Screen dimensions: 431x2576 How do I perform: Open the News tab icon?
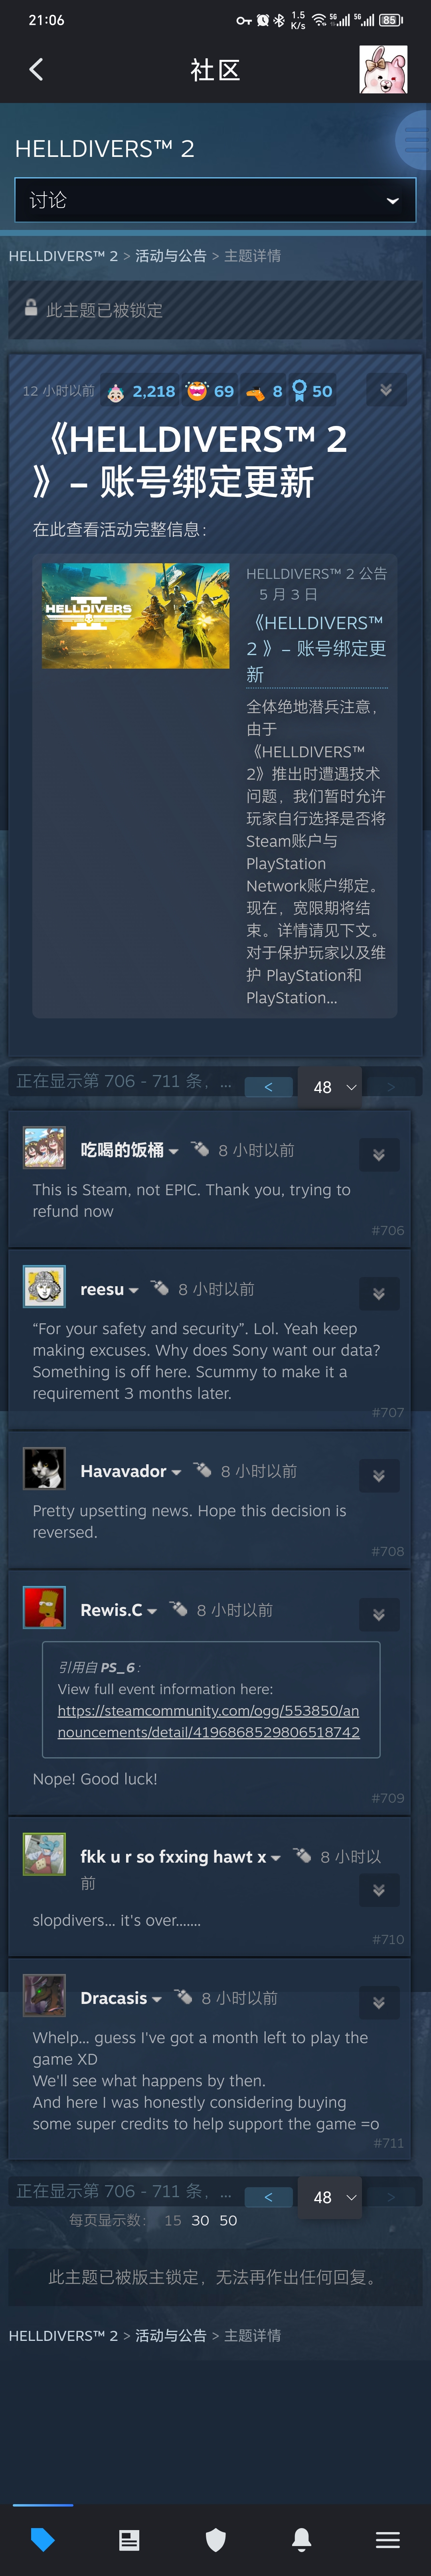[x=129, y=2539]
